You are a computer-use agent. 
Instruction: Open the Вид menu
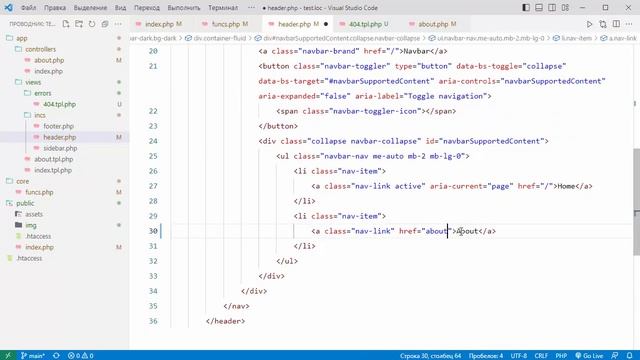coord(120,8)
